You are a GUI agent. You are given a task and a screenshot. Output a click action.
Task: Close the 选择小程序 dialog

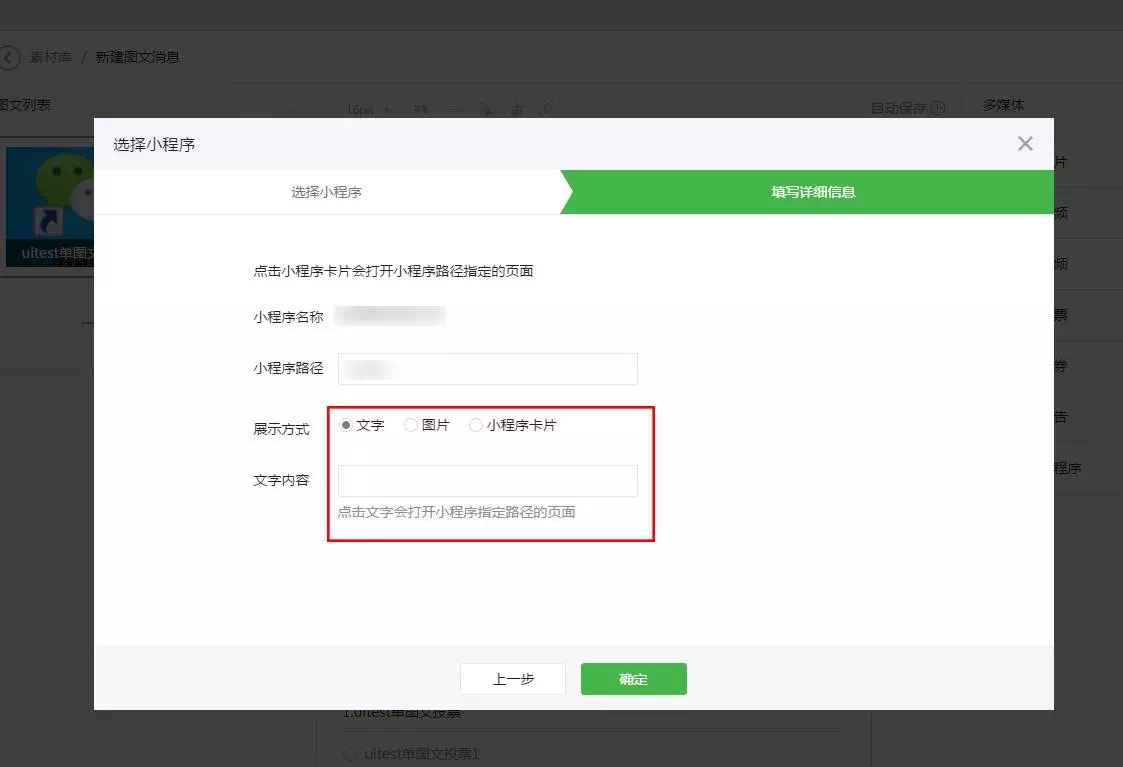click(1025, 144)
